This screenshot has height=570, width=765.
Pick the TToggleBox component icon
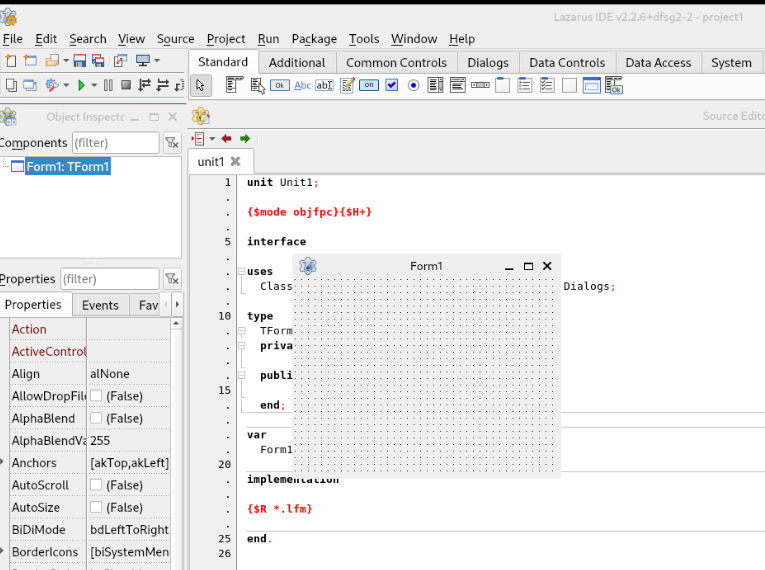(369, 85)
